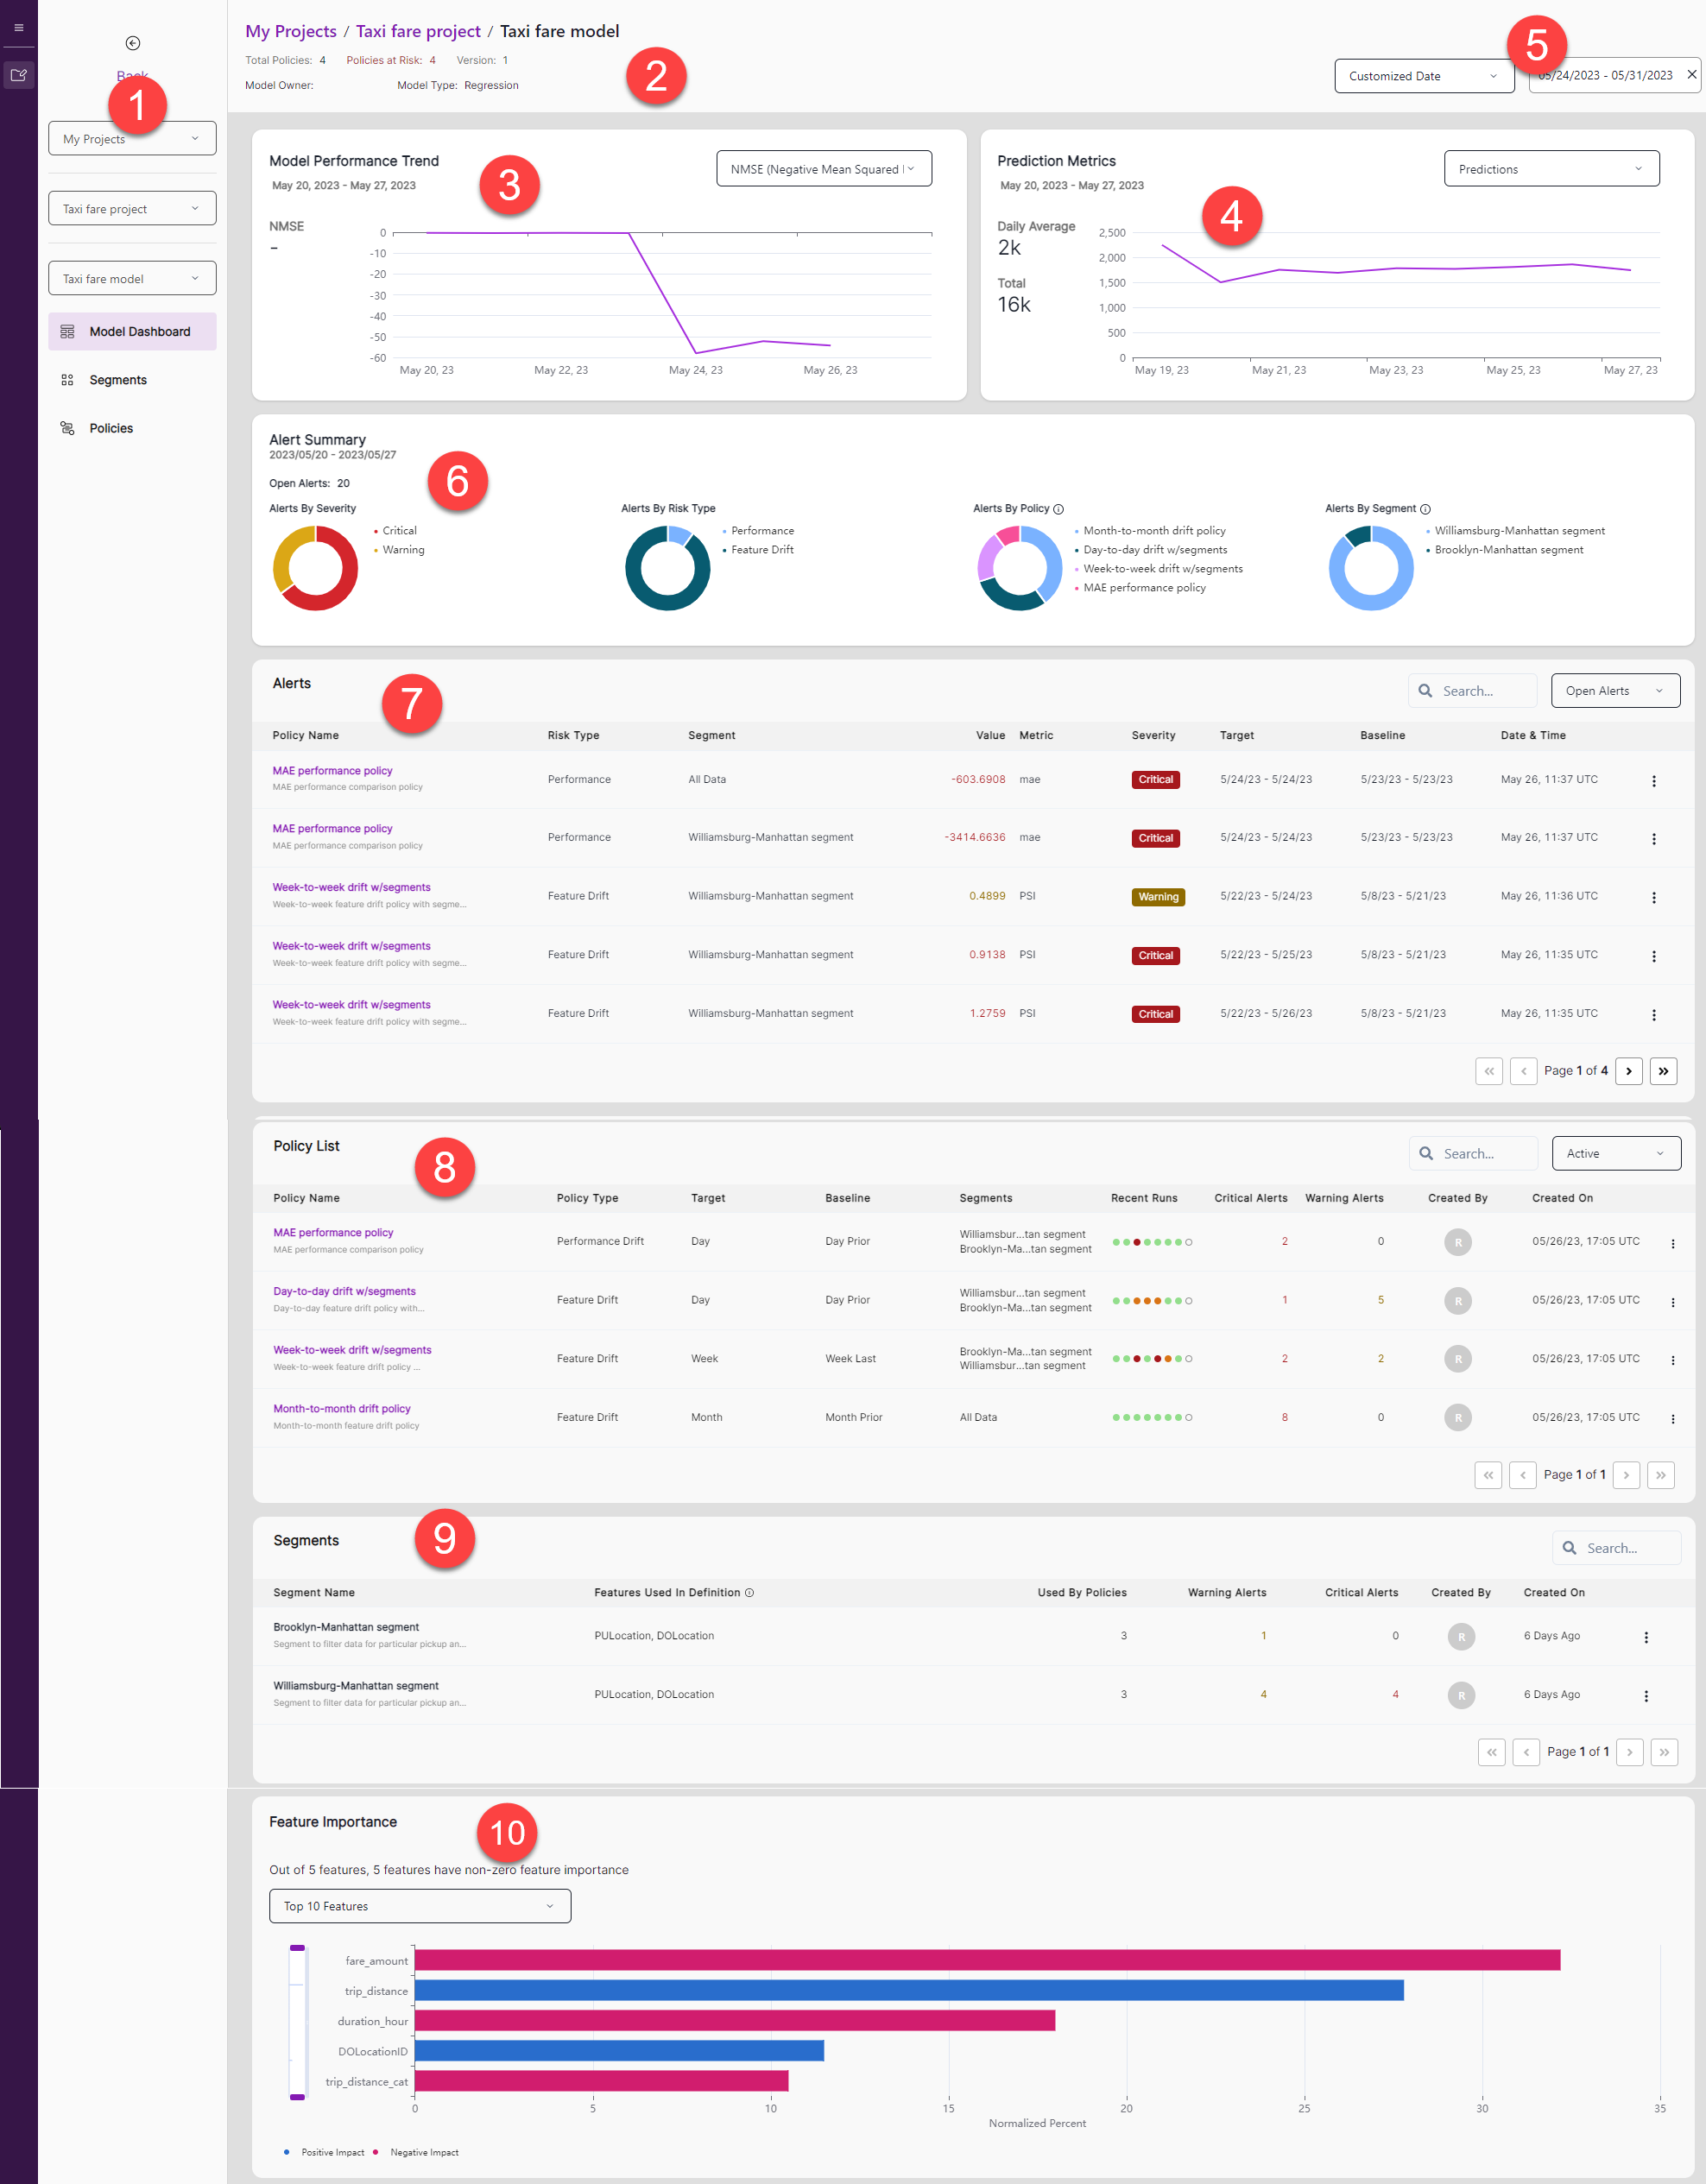
Task: Open the hamburger menu icon
Action: 18,27
